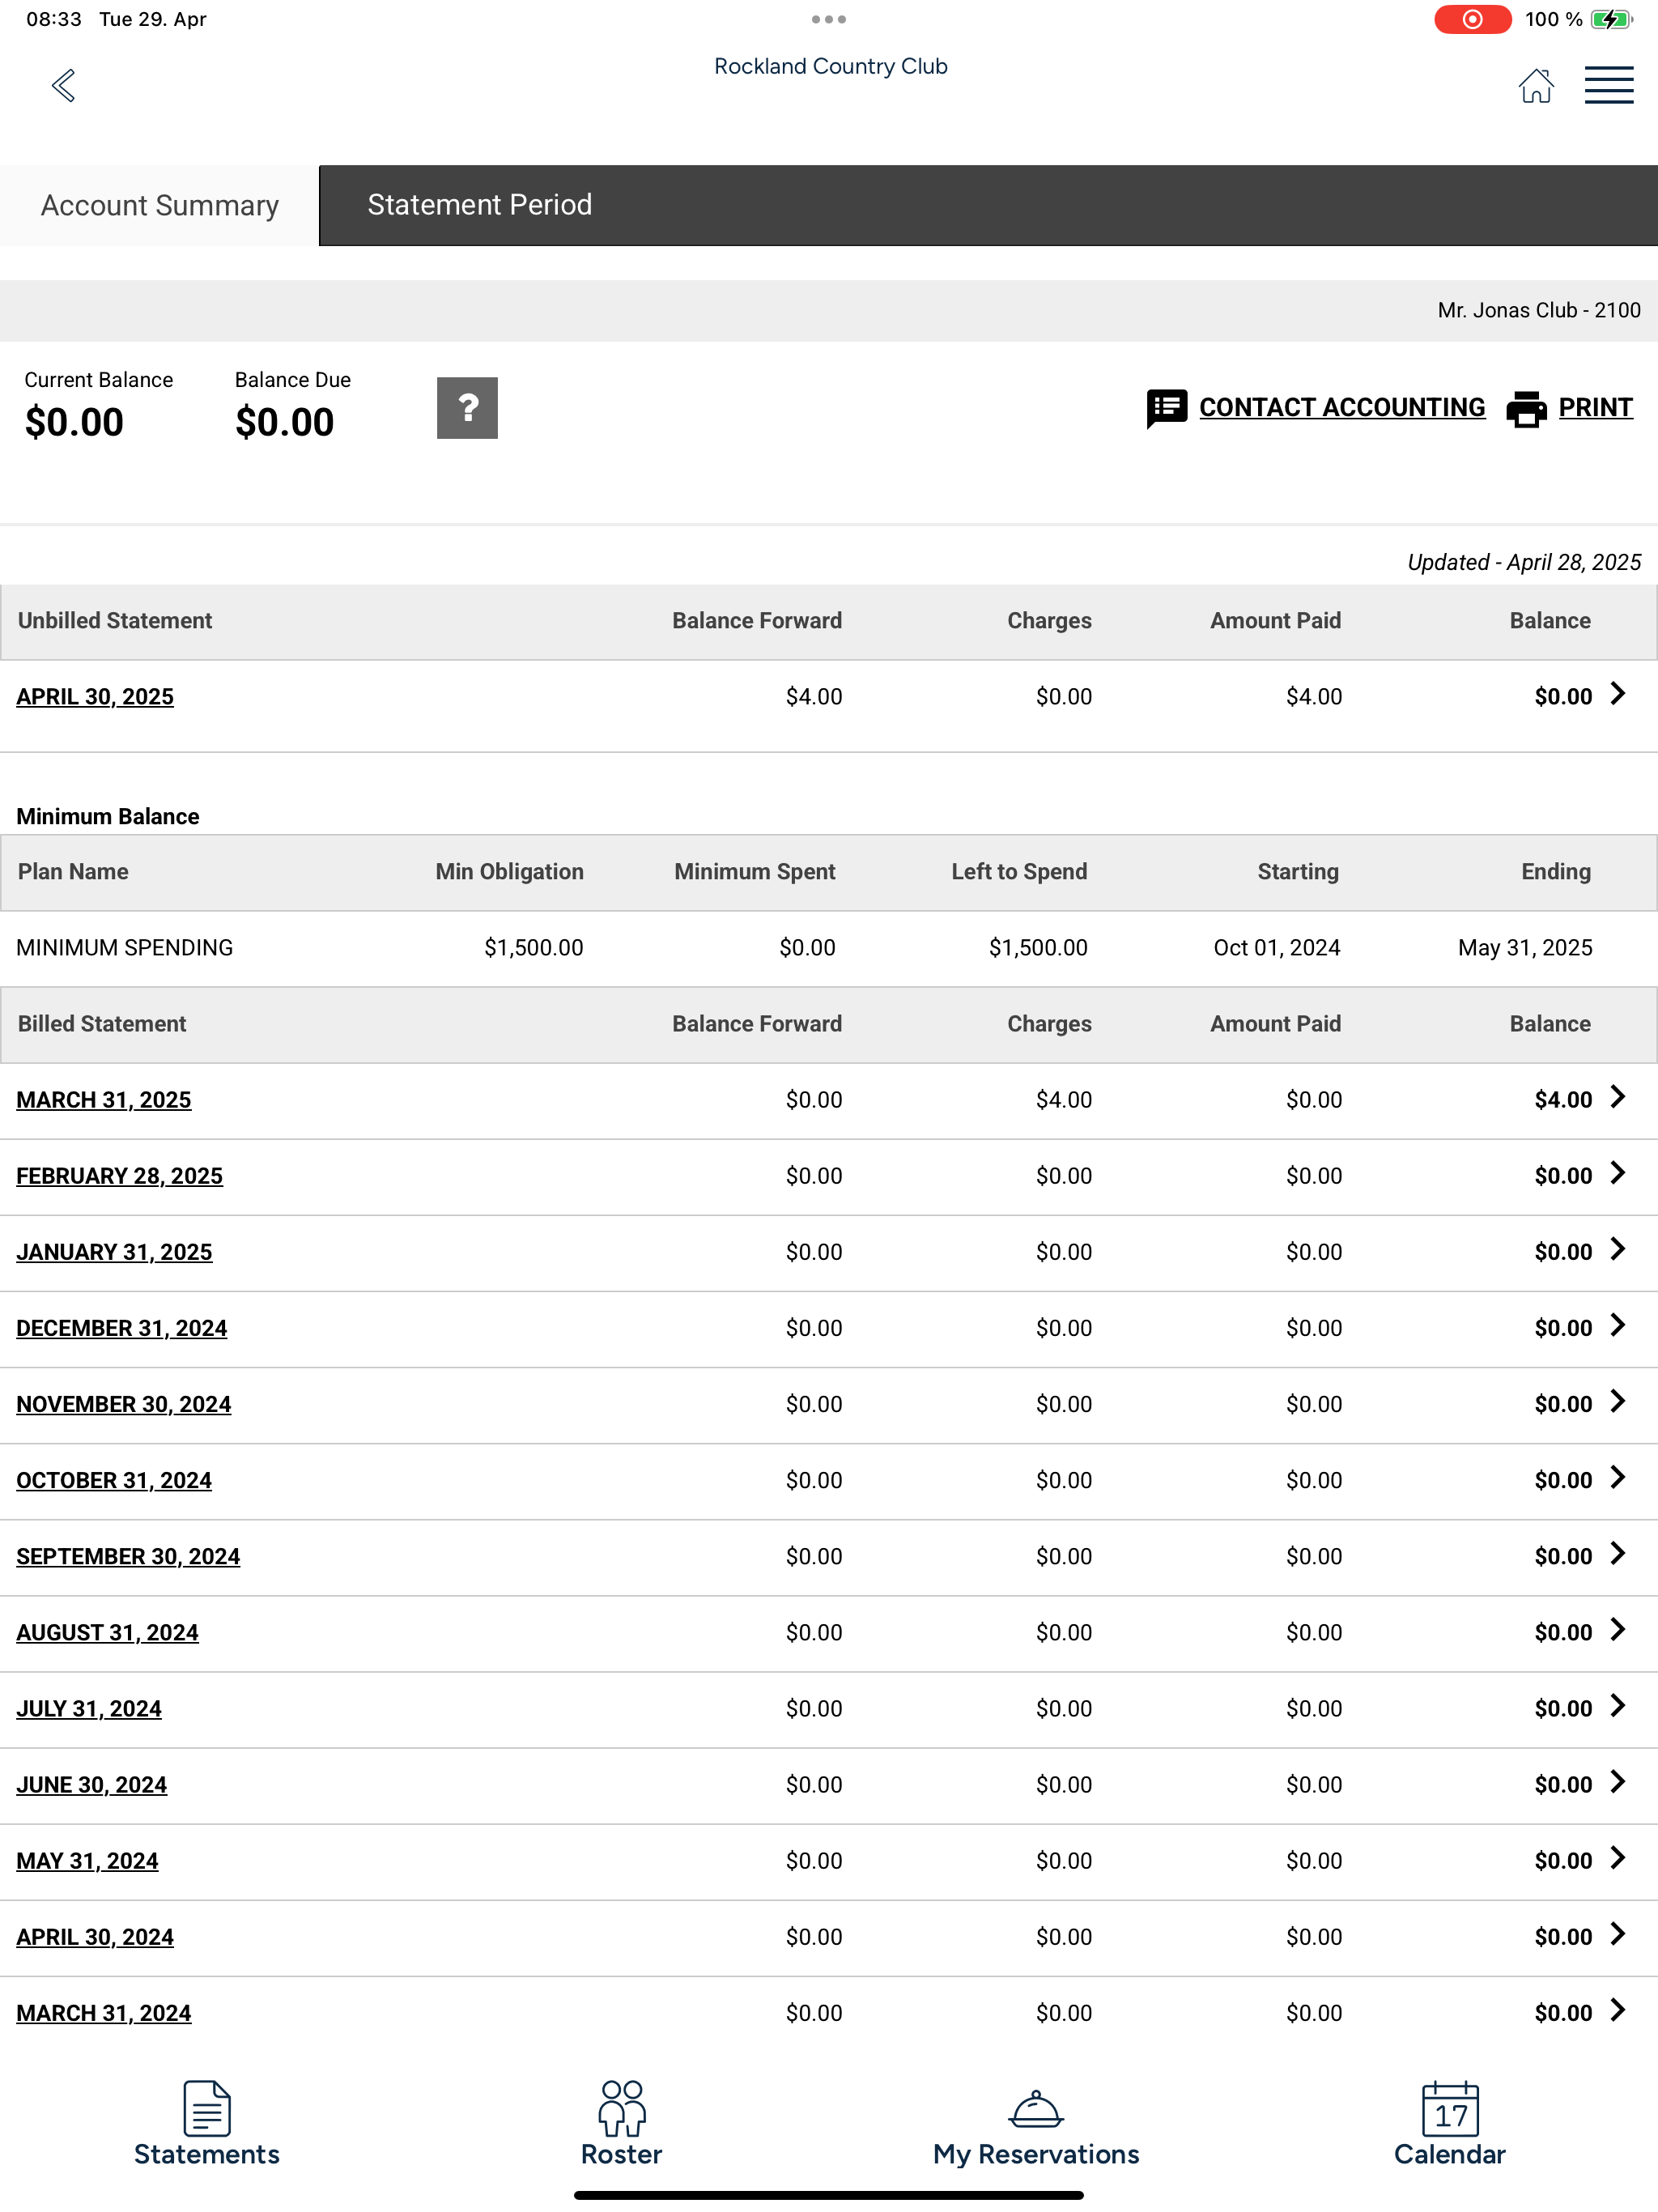
Task: Tap the printer icon
Action: click(1525, 408)
